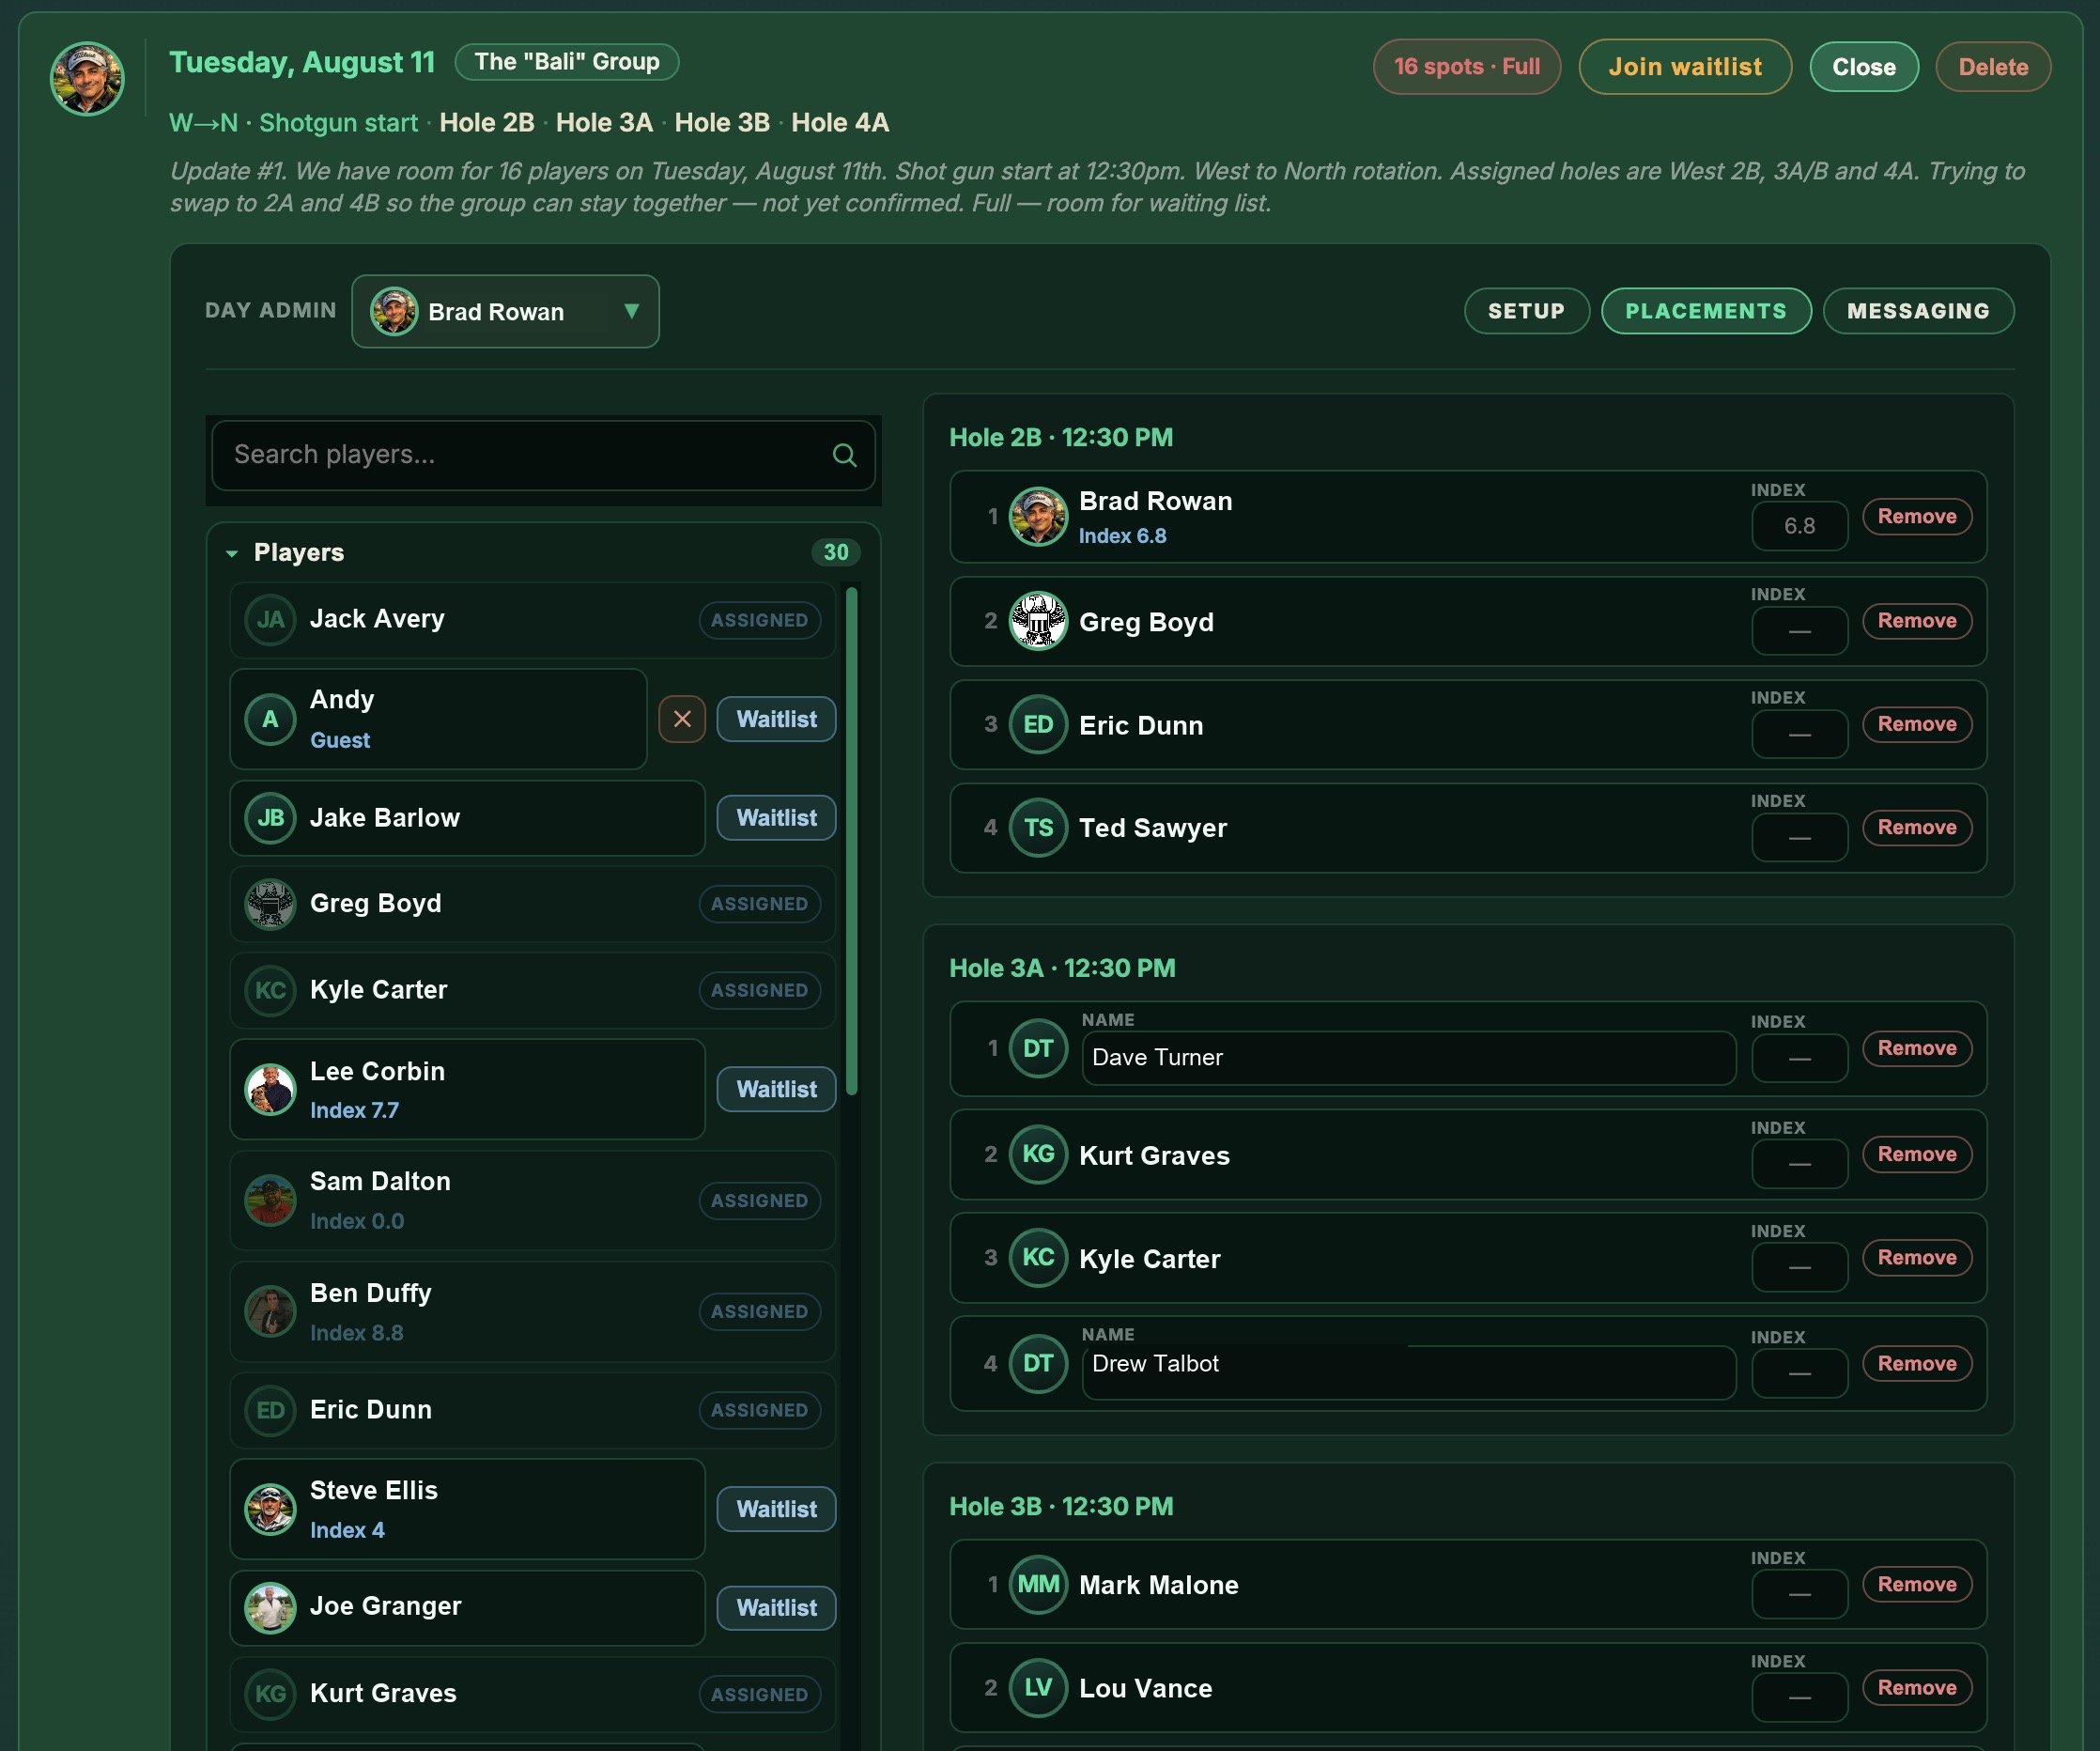The height and width of the screenshot is (1751, 2100).
Task: Open the Placements tab
Action: [1706, 311]
